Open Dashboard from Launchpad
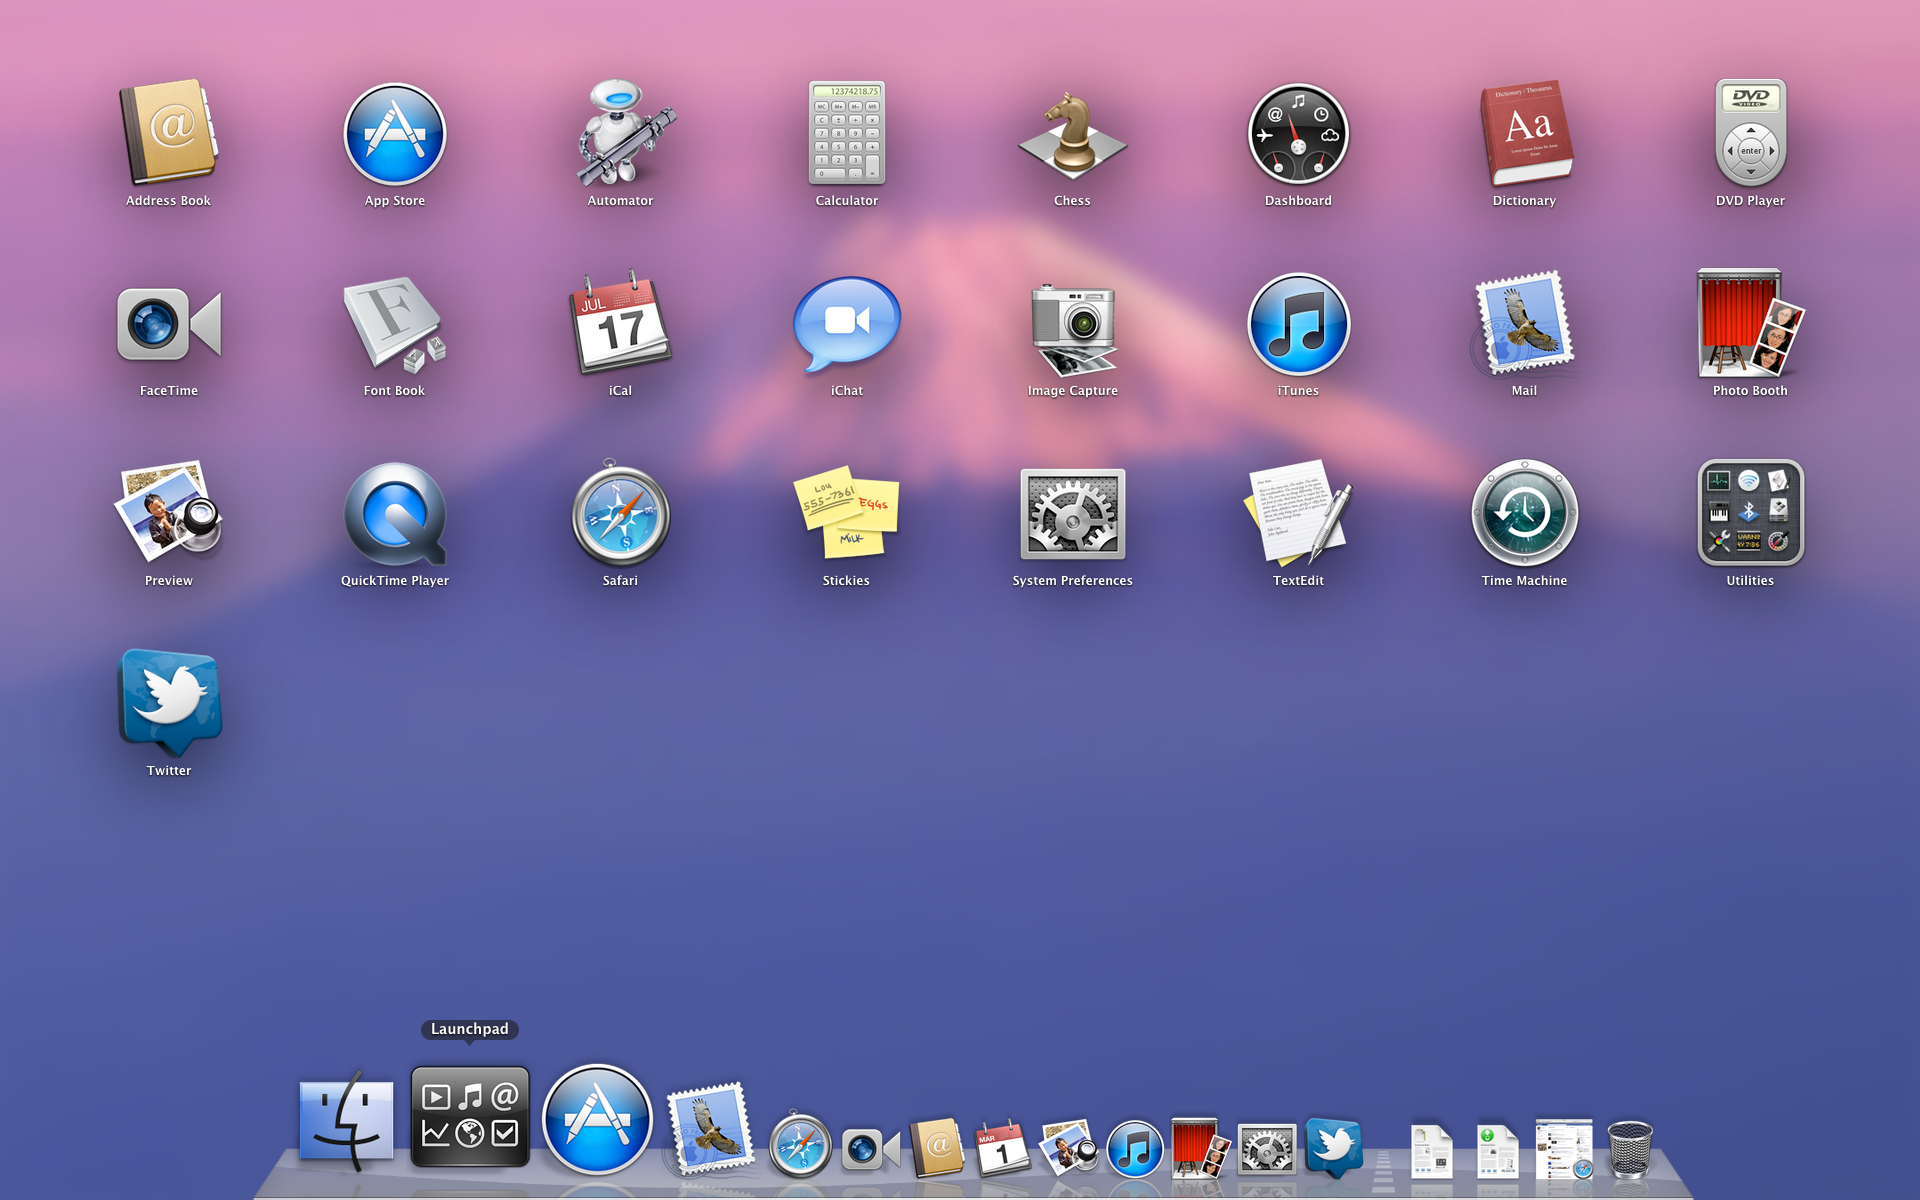 pos(1298,134)
